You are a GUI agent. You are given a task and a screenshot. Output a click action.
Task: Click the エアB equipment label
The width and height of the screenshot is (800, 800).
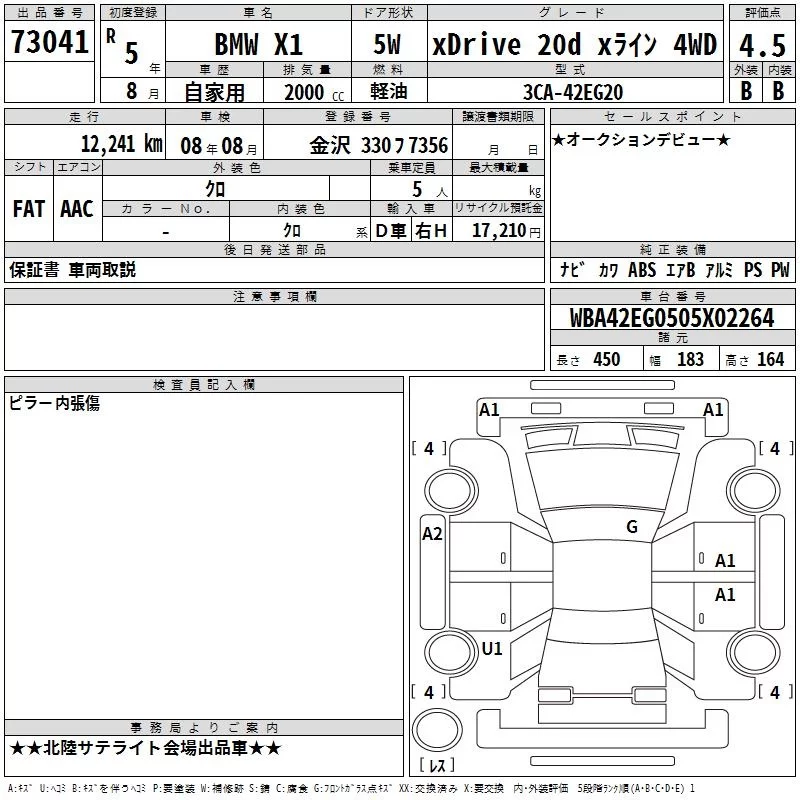tap(680, 270)
